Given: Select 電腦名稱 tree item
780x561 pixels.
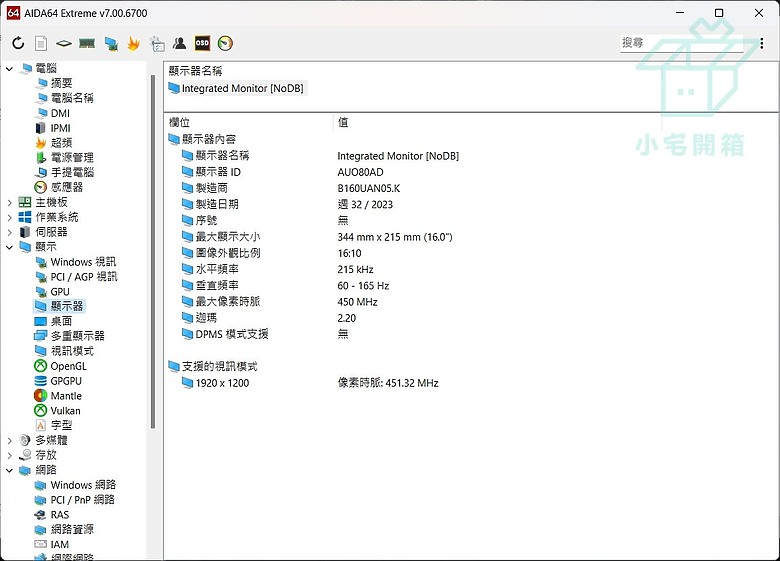Looking at the screenshot, I should click(x=65, y=98).
